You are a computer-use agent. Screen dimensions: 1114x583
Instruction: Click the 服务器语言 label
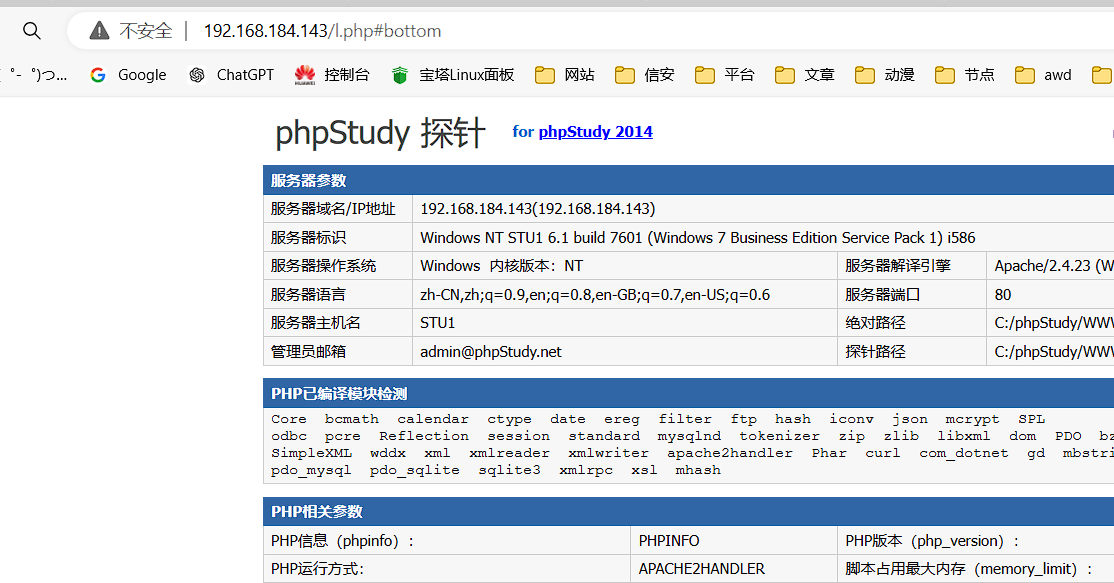coord(308,294)
